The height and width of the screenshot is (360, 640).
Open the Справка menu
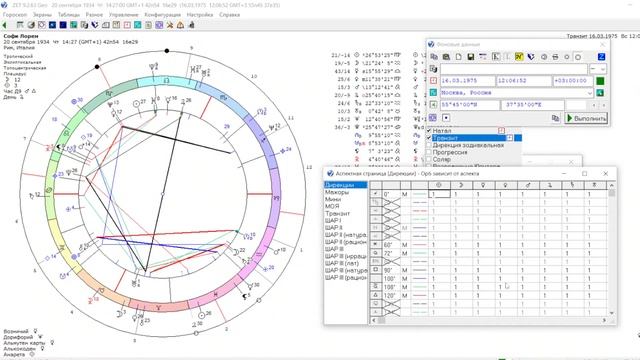pos(229,15)
